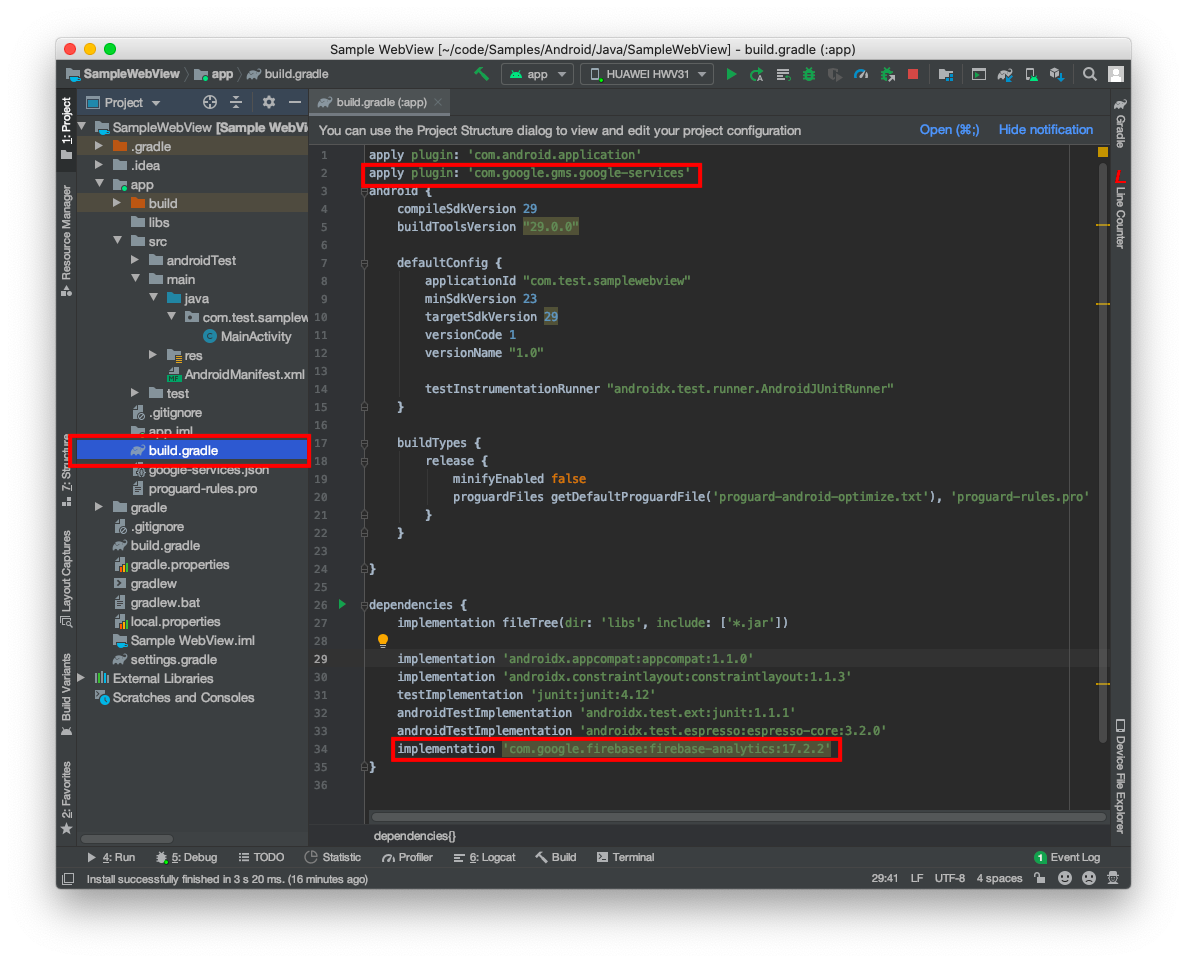
Task: Click the Run with Coverage icon
Action: click(834, 74)
